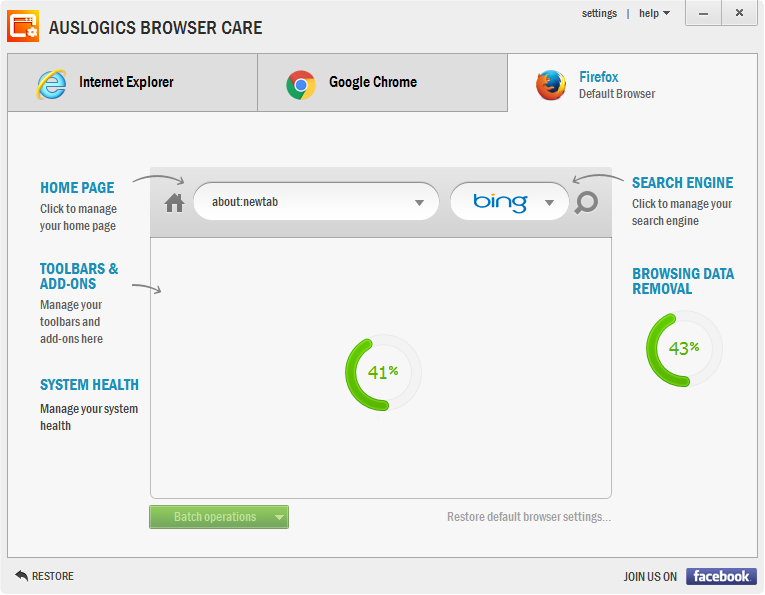Screen dimensions: 765x595
Task: Click the about:newtab address field
Action: [x=316, y=201]
